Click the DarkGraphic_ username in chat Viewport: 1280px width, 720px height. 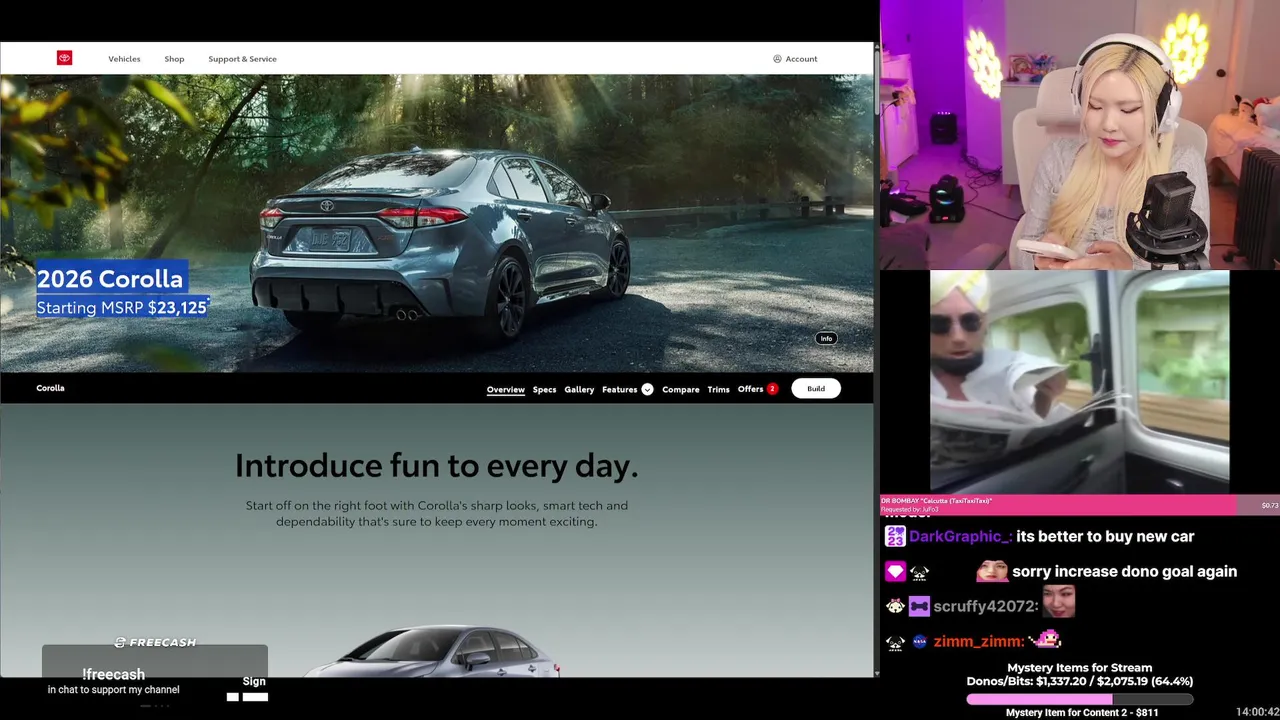click(958, 536)
